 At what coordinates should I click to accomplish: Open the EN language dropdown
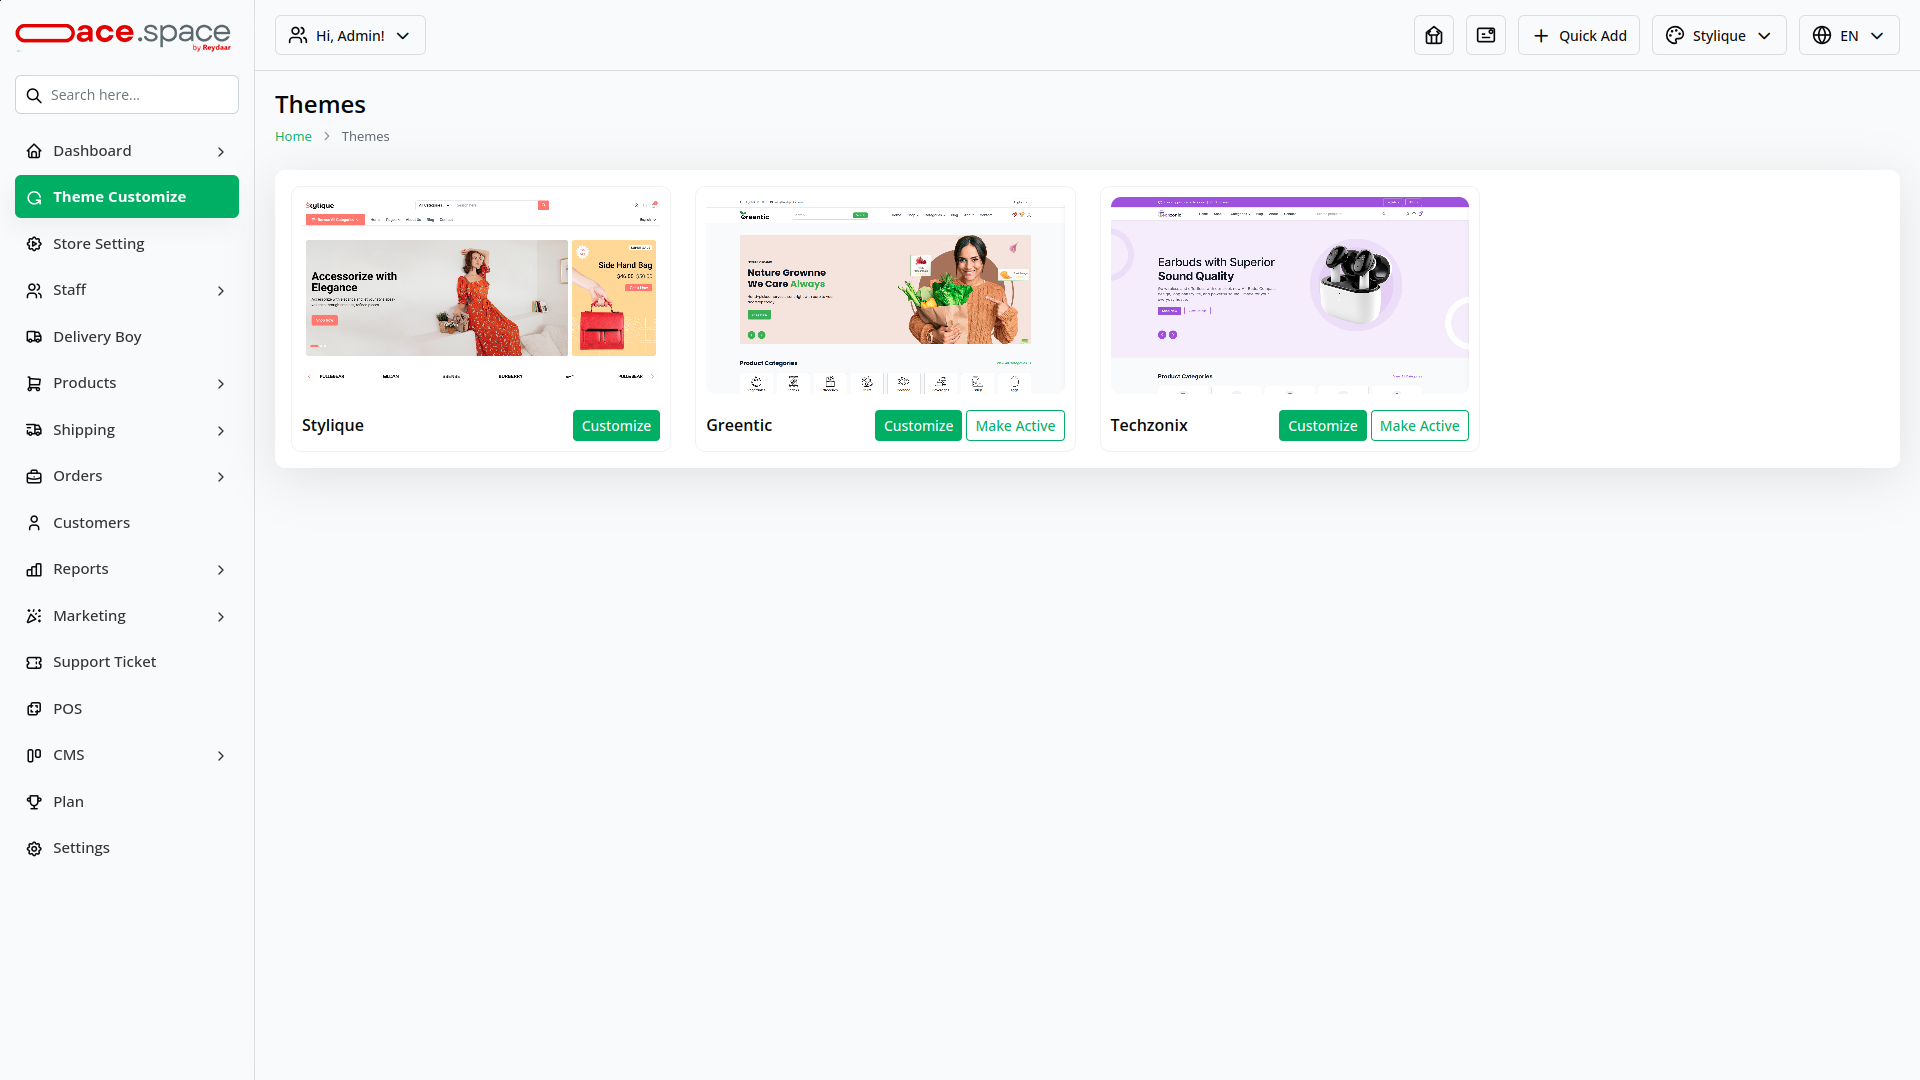pyautogui.click(x=1849, y=35)
